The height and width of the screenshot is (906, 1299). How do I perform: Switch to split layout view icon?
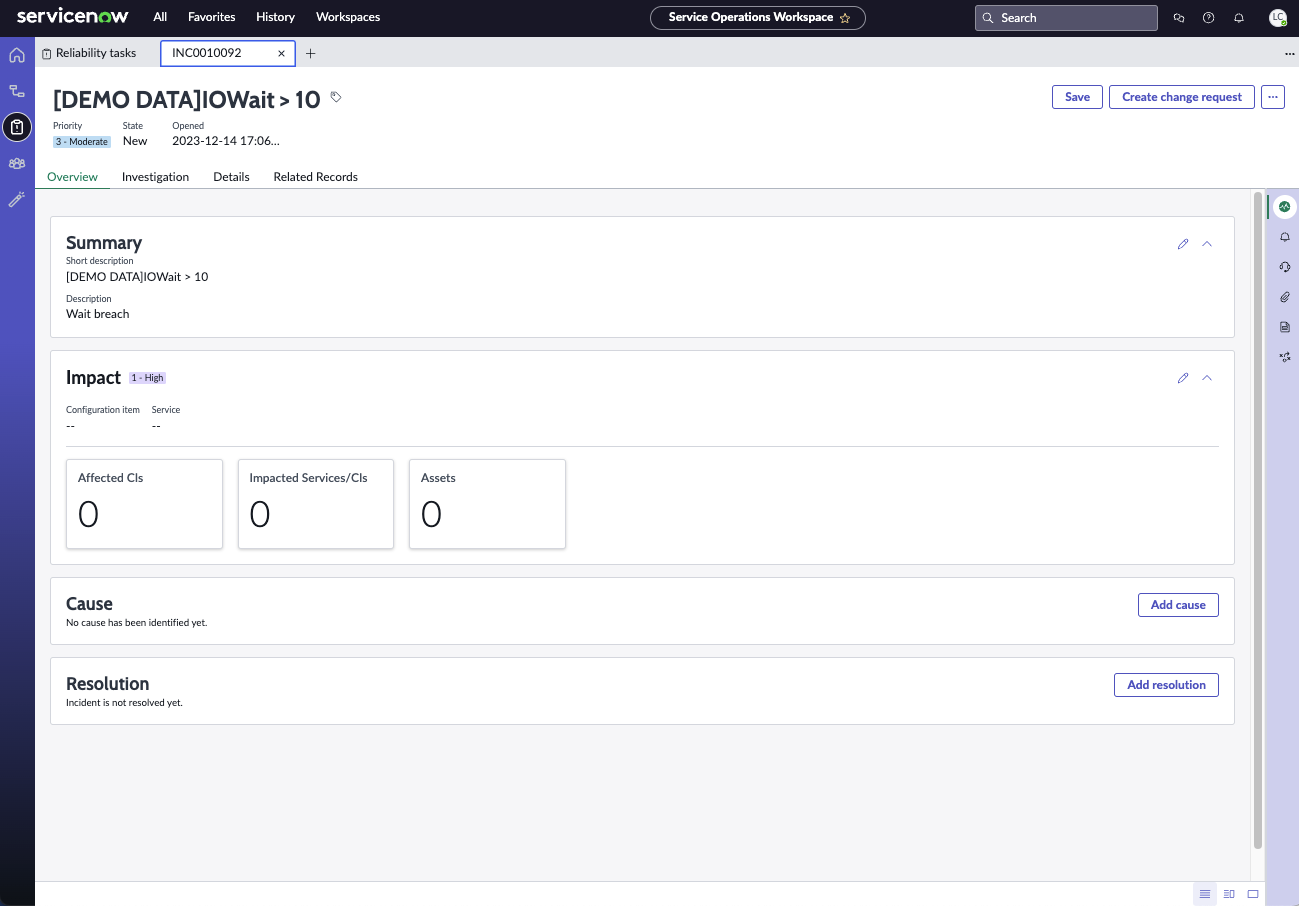pos(1229,894)
